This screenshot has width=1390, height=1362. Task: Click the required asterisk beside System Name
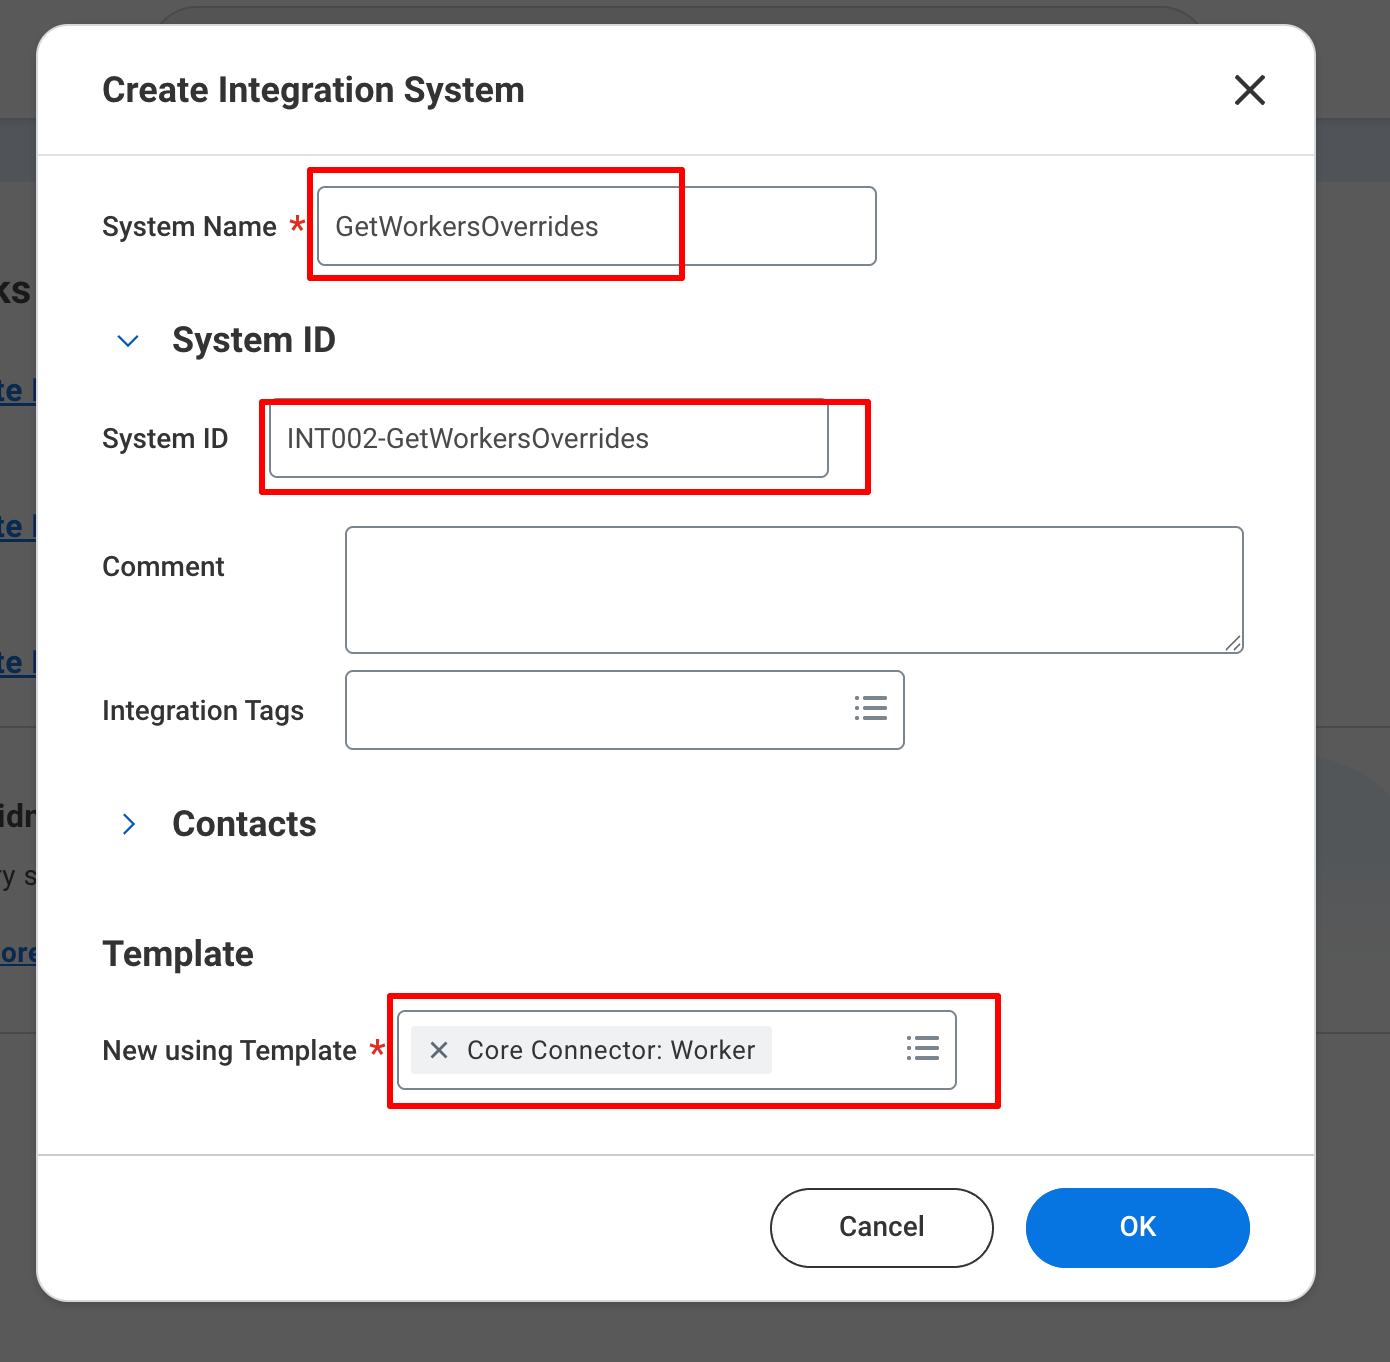(x=298, y=226)
